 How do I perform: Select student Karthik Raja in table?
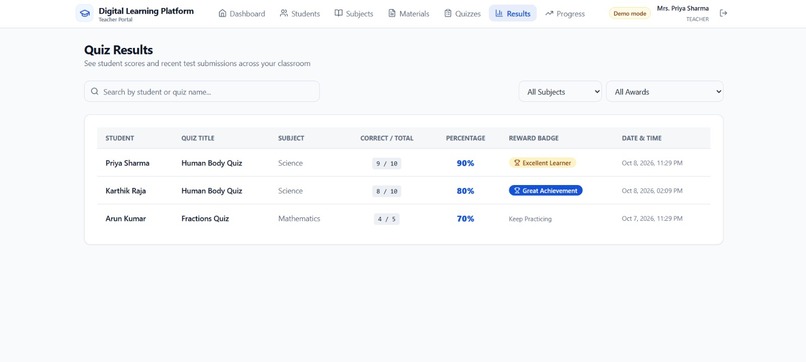coord(125,191)
